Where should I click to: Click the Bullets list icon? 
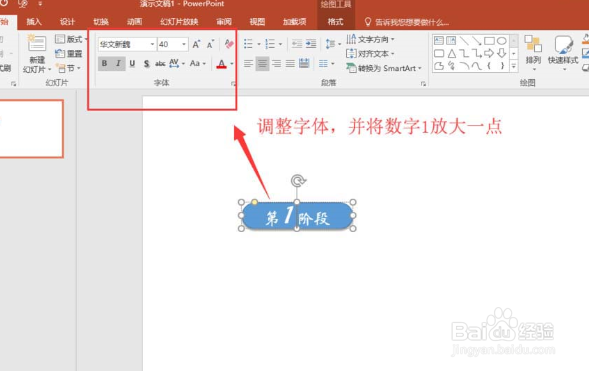point(248,44)
